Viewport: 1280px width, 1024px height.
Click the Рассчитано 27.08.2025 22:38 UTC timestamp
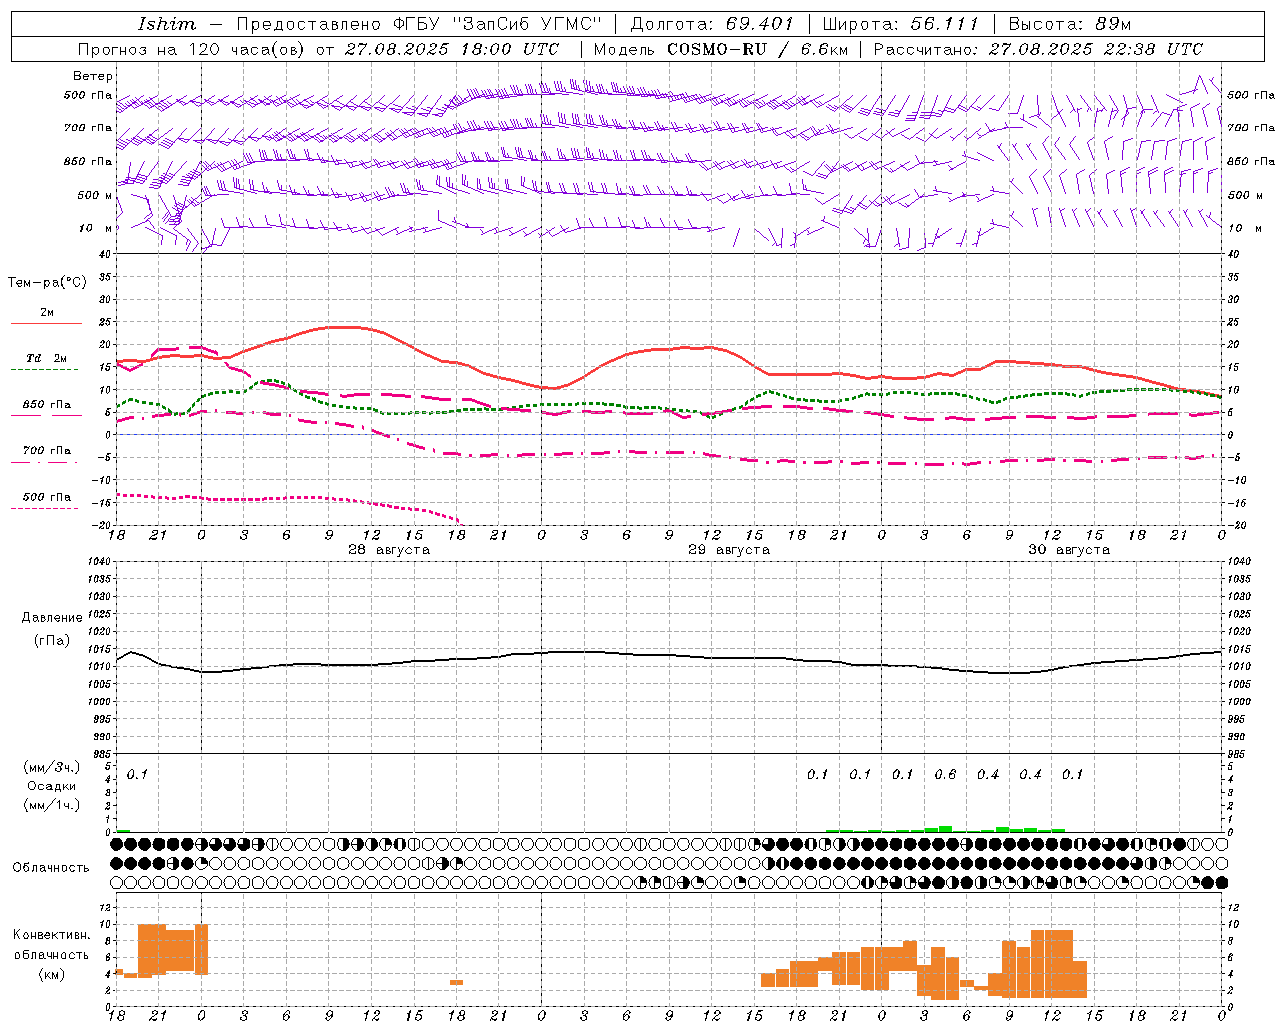click(x=1038, y=49)
